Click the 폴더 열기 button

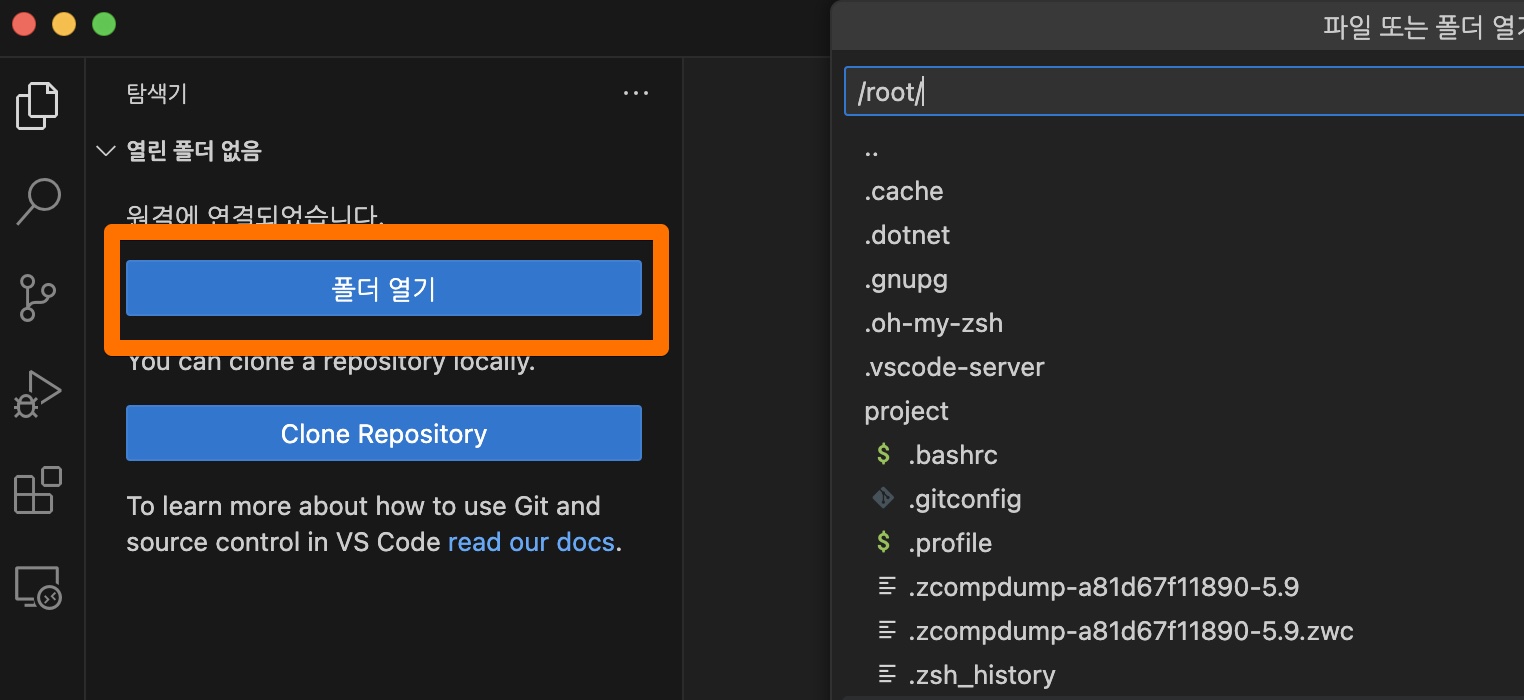click(384, 288)
